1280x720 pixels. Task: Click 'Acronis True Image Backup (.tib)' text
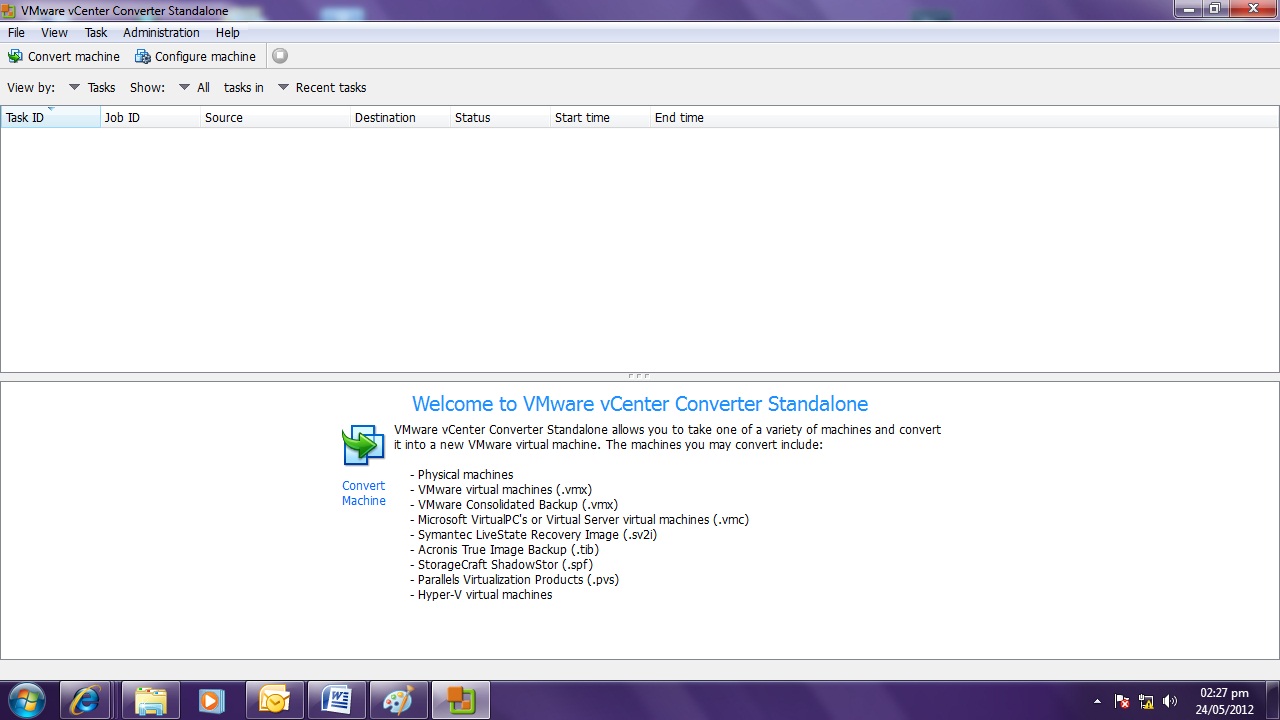pyautogui.click(x=508, y=550)
